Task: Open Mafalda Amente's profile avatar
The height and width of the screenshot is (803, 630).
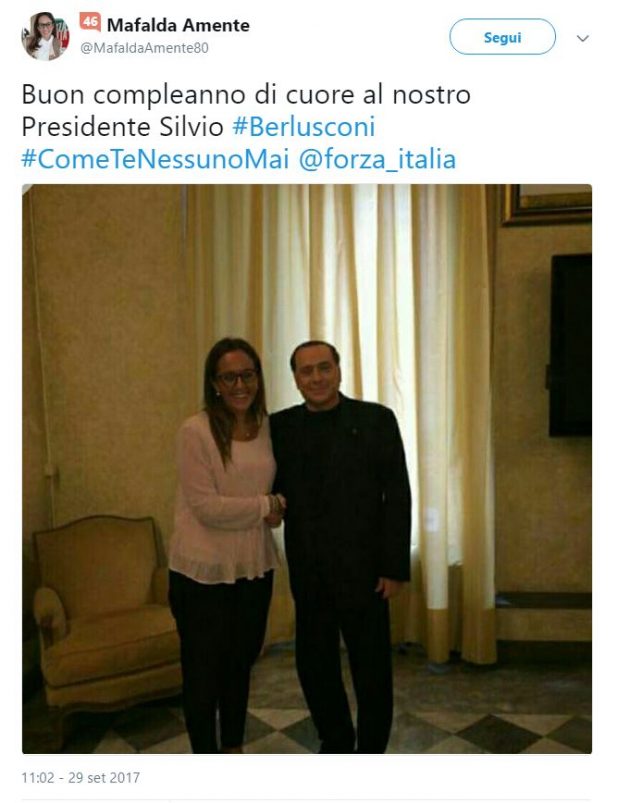Action: tap(45, 36)
